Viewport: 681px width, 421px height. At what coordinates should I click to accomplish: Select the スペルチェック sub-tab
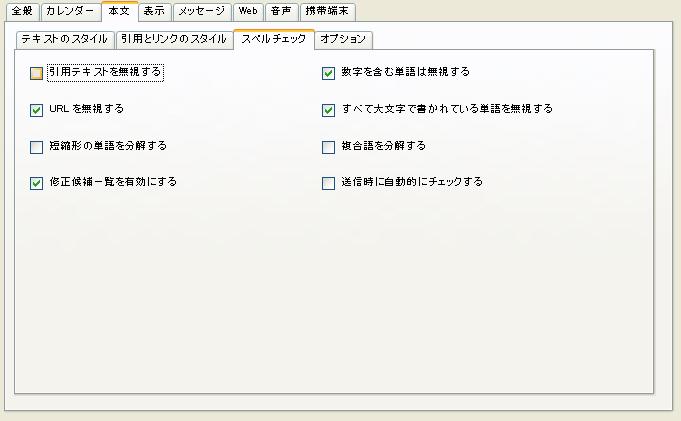point(274,39)
